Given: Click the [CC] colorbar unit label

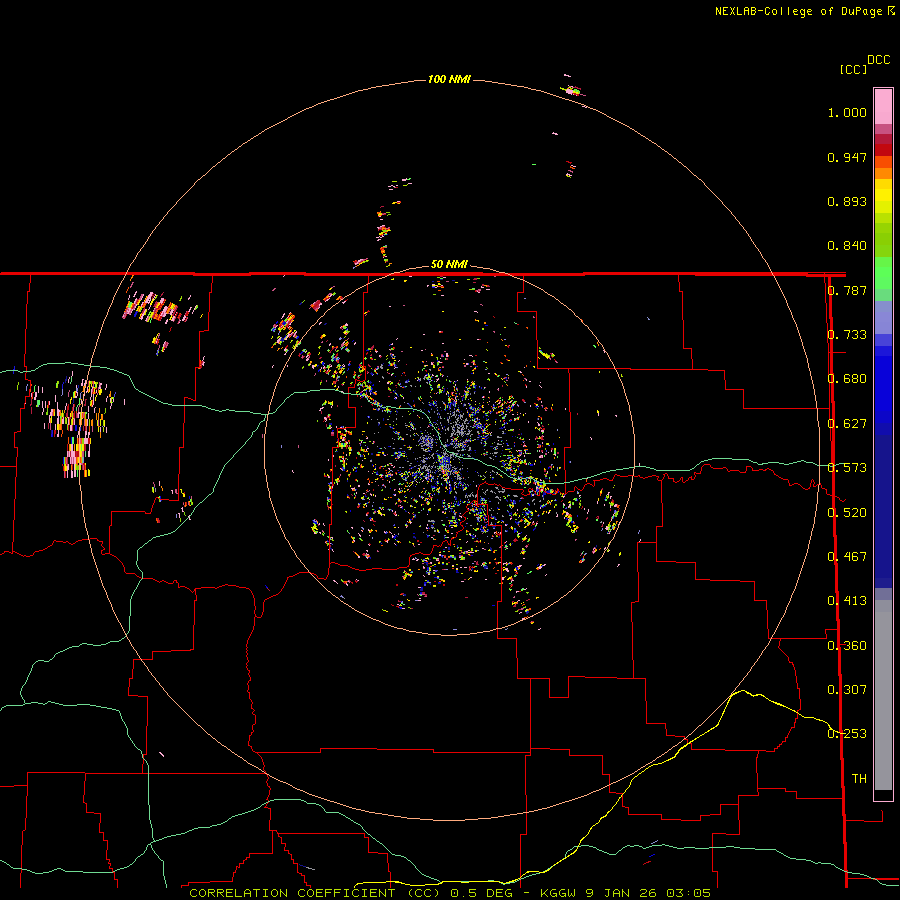Looking at the screenshot, I should pyautogui.click(x=853, y=69).
